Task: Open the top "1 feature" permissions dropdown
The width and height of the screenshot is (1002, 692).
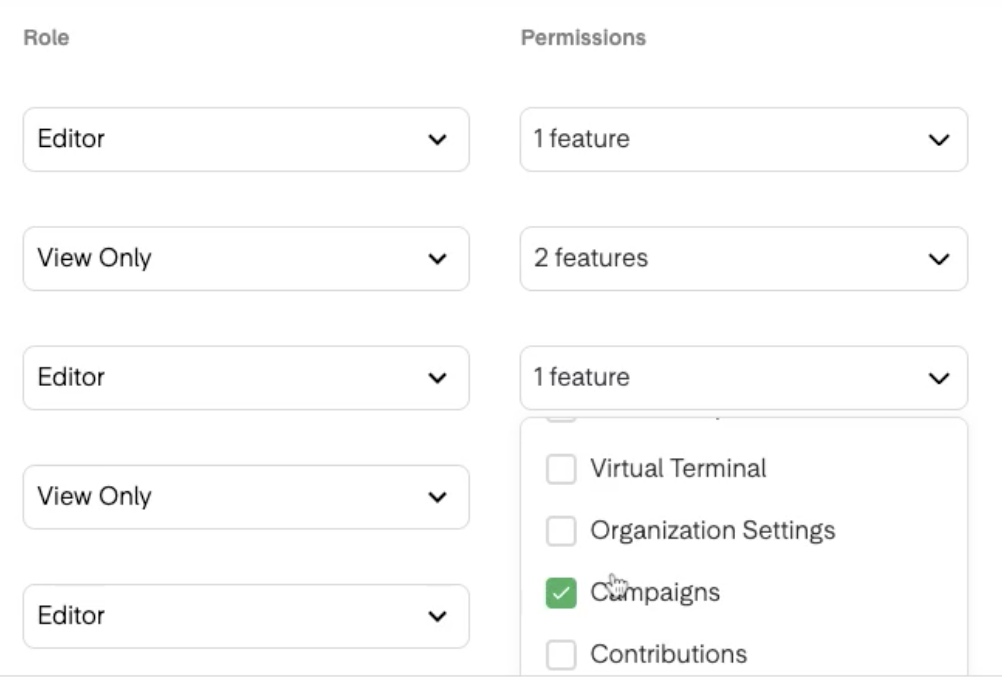Action: (743, 139)
